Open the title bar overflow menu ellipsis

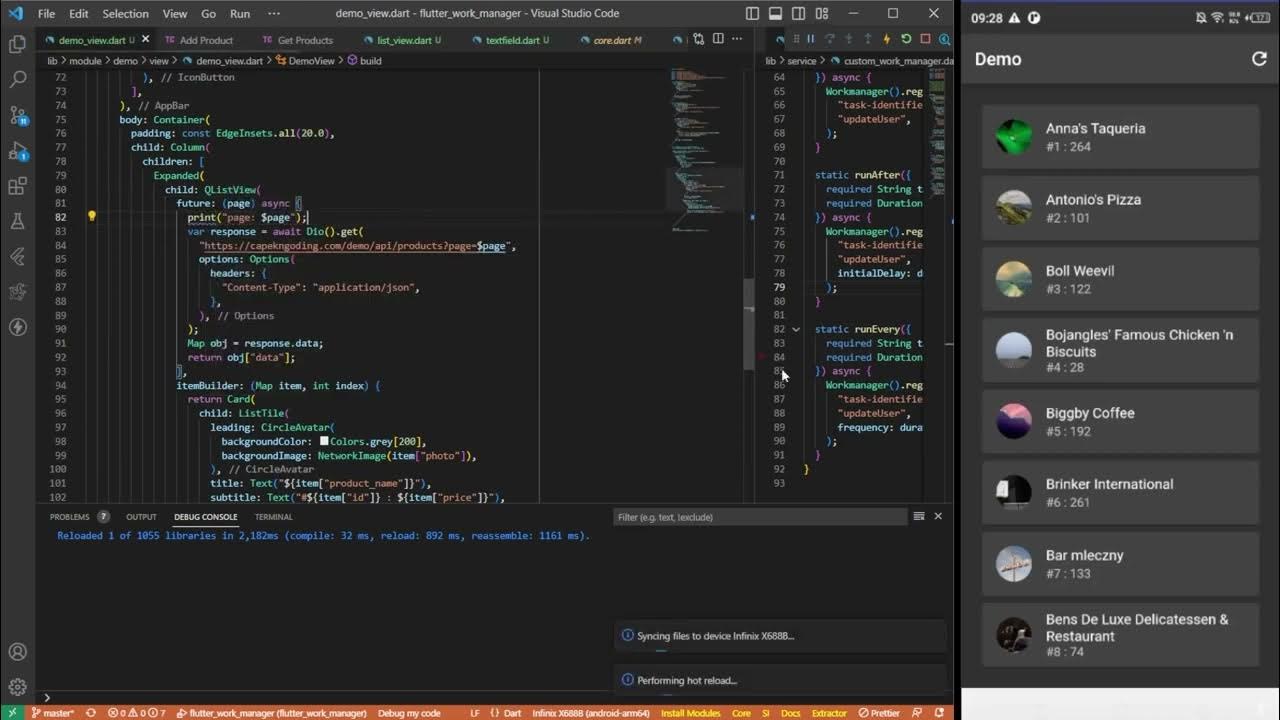pyautogui.click(x=274, y=13)
